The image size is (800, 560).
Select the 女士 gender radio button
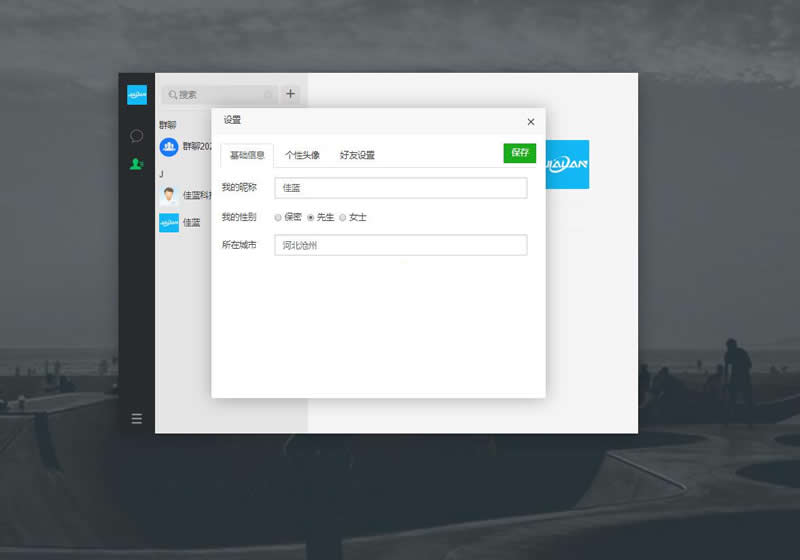point(343,217)
